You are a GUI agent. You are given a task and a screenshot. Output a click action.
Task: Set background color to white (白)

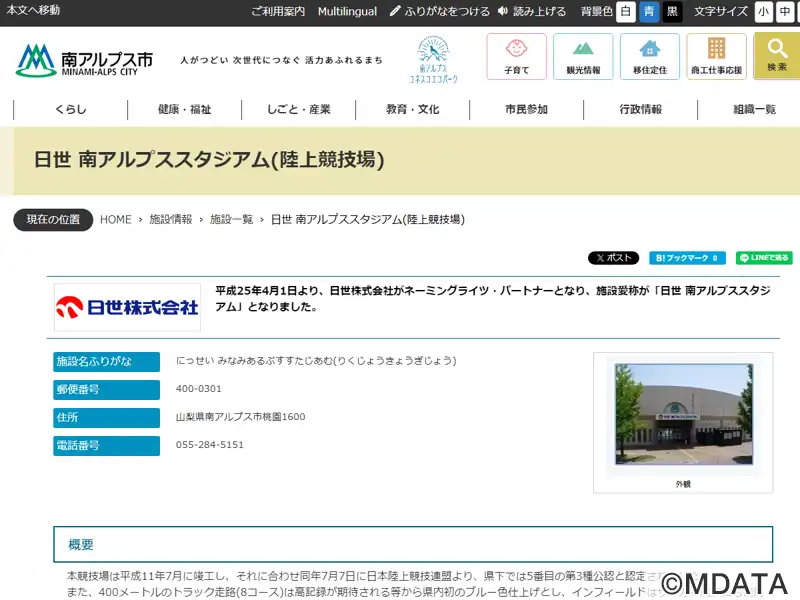coord(626,12)
